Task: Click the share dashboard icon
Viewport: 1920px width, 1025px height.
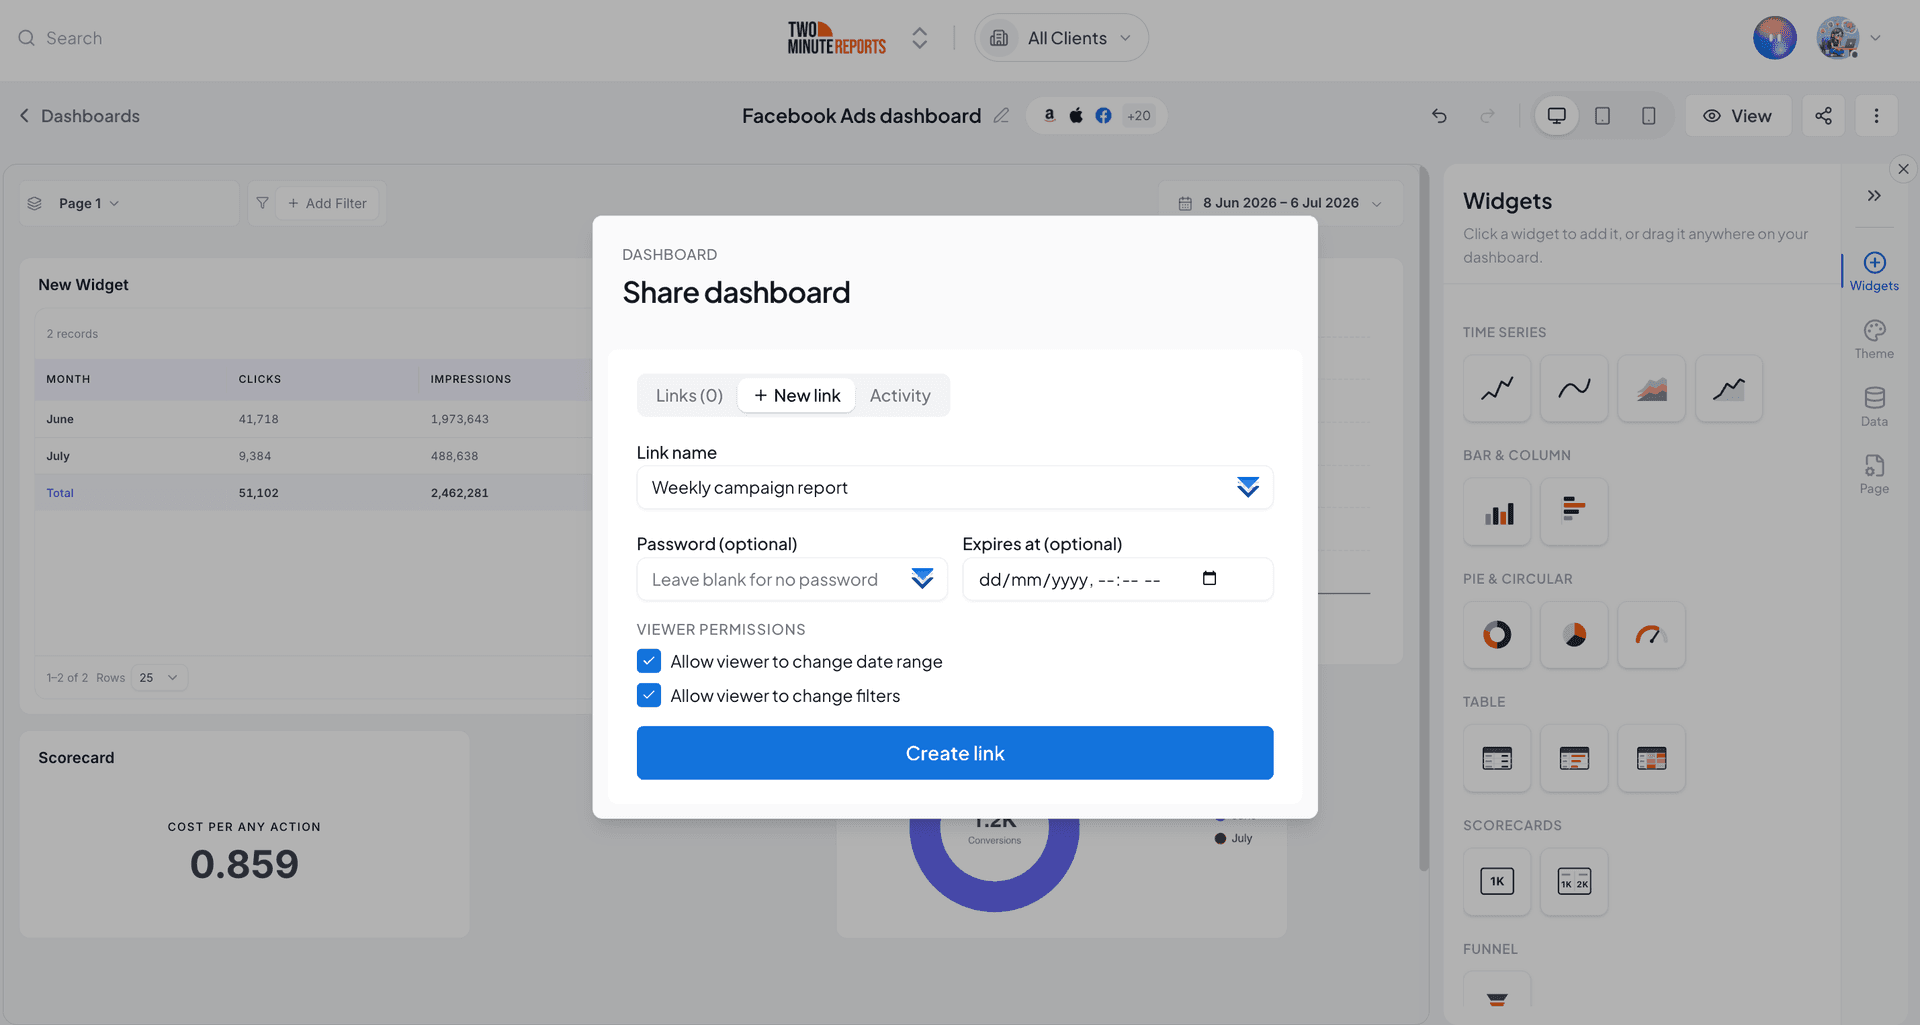Action: pyautogui.click(x=1823, y=116)
